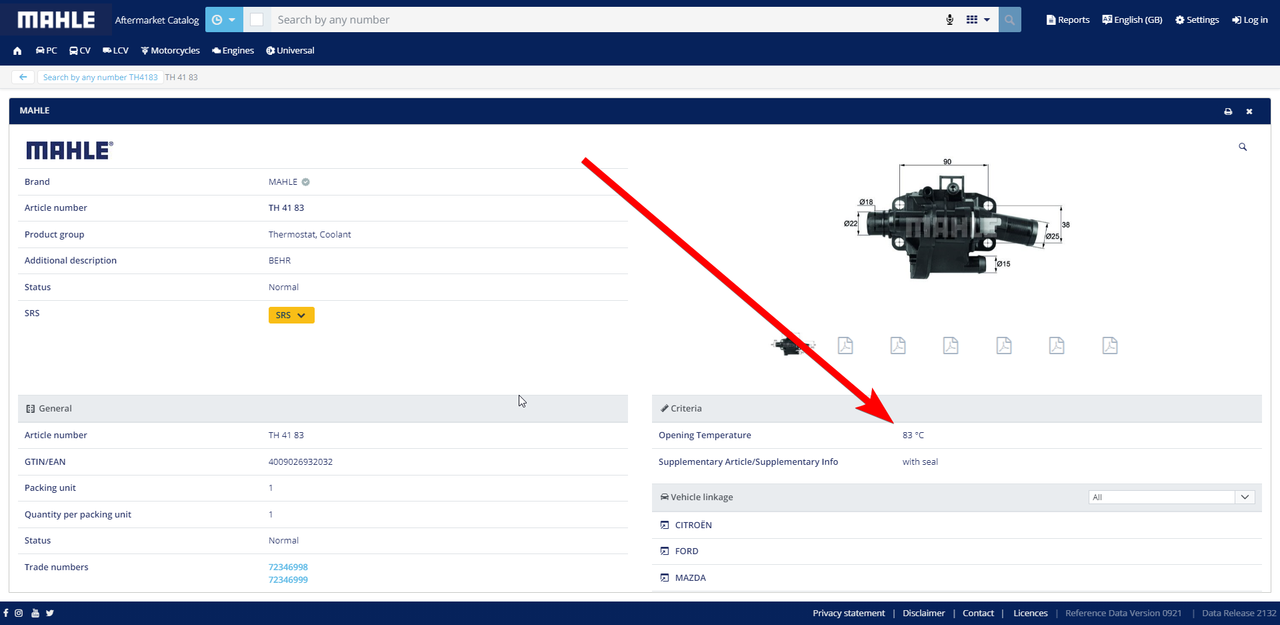Select the CV vehicle category
Screen dimensions: 1280x625
[79, 50]
